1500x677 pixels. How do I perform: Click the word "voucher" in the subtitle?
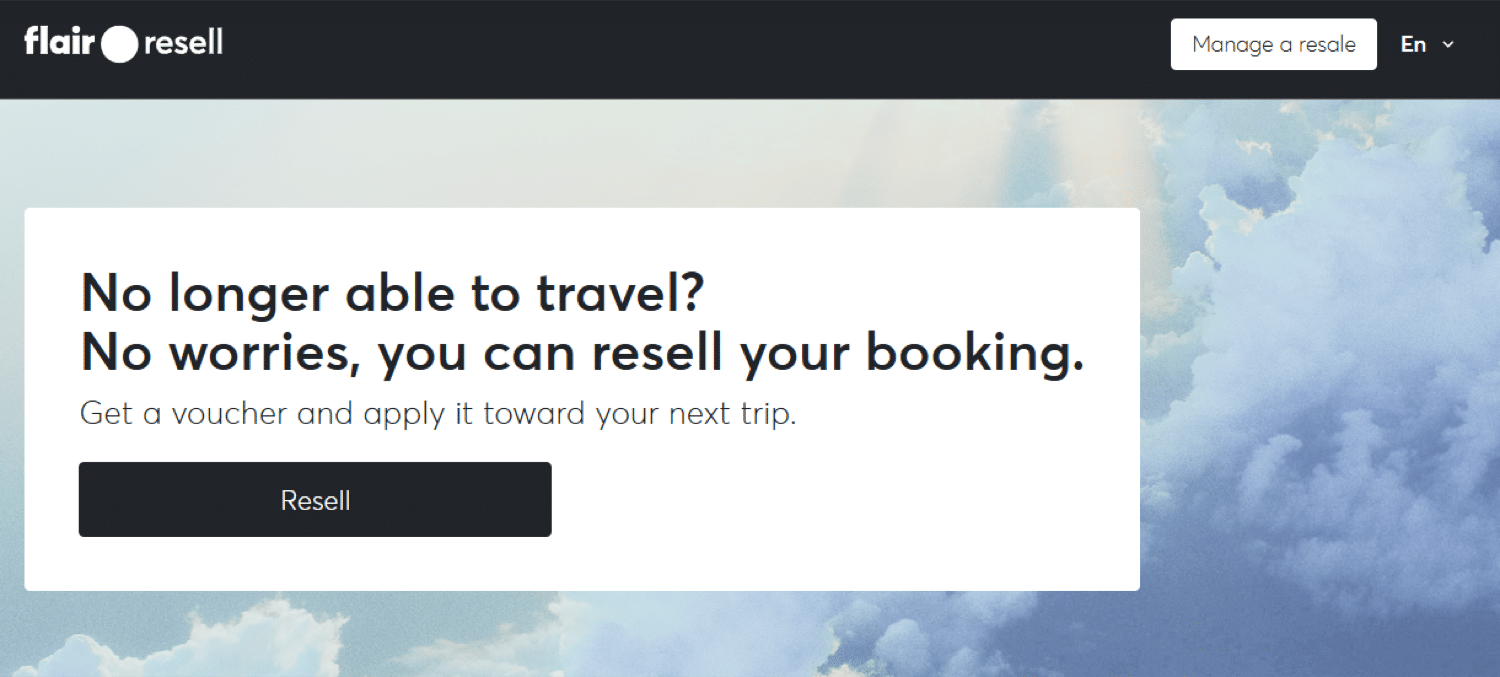click(x=229, y=414)
